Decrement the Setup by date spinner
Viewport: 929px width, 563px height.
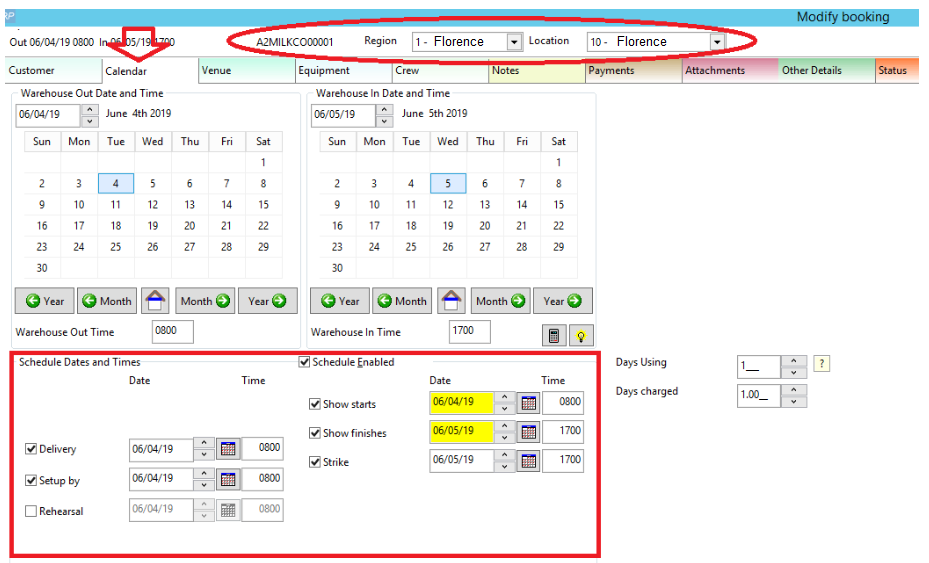click(204, 485)
